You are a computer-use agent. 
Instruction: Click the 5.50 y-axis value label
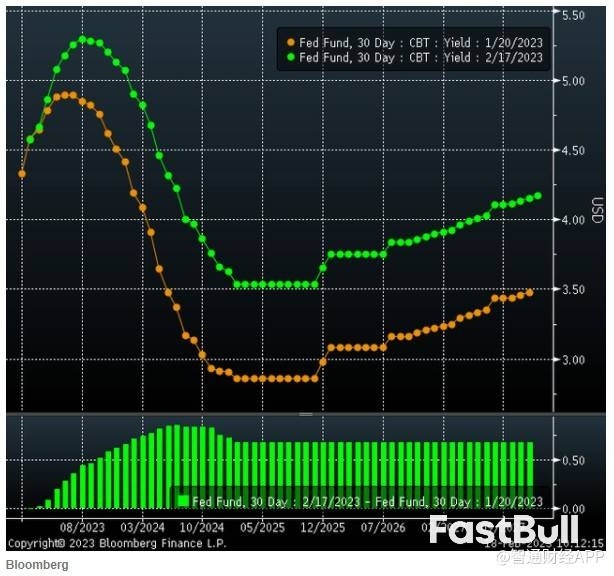tap(574, 16)
